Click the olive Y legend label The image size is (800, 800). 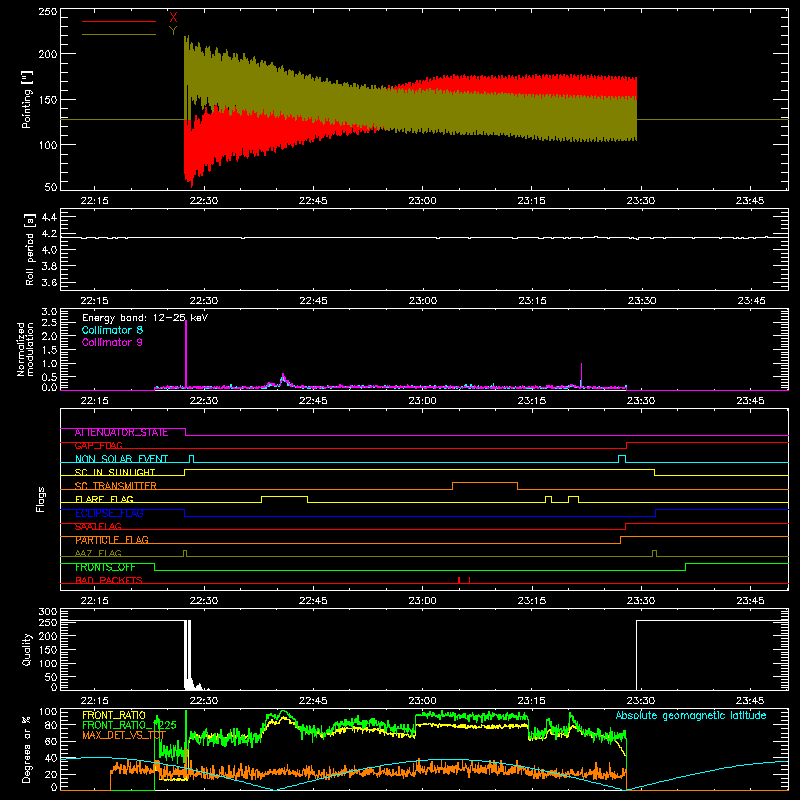point(173,31)
